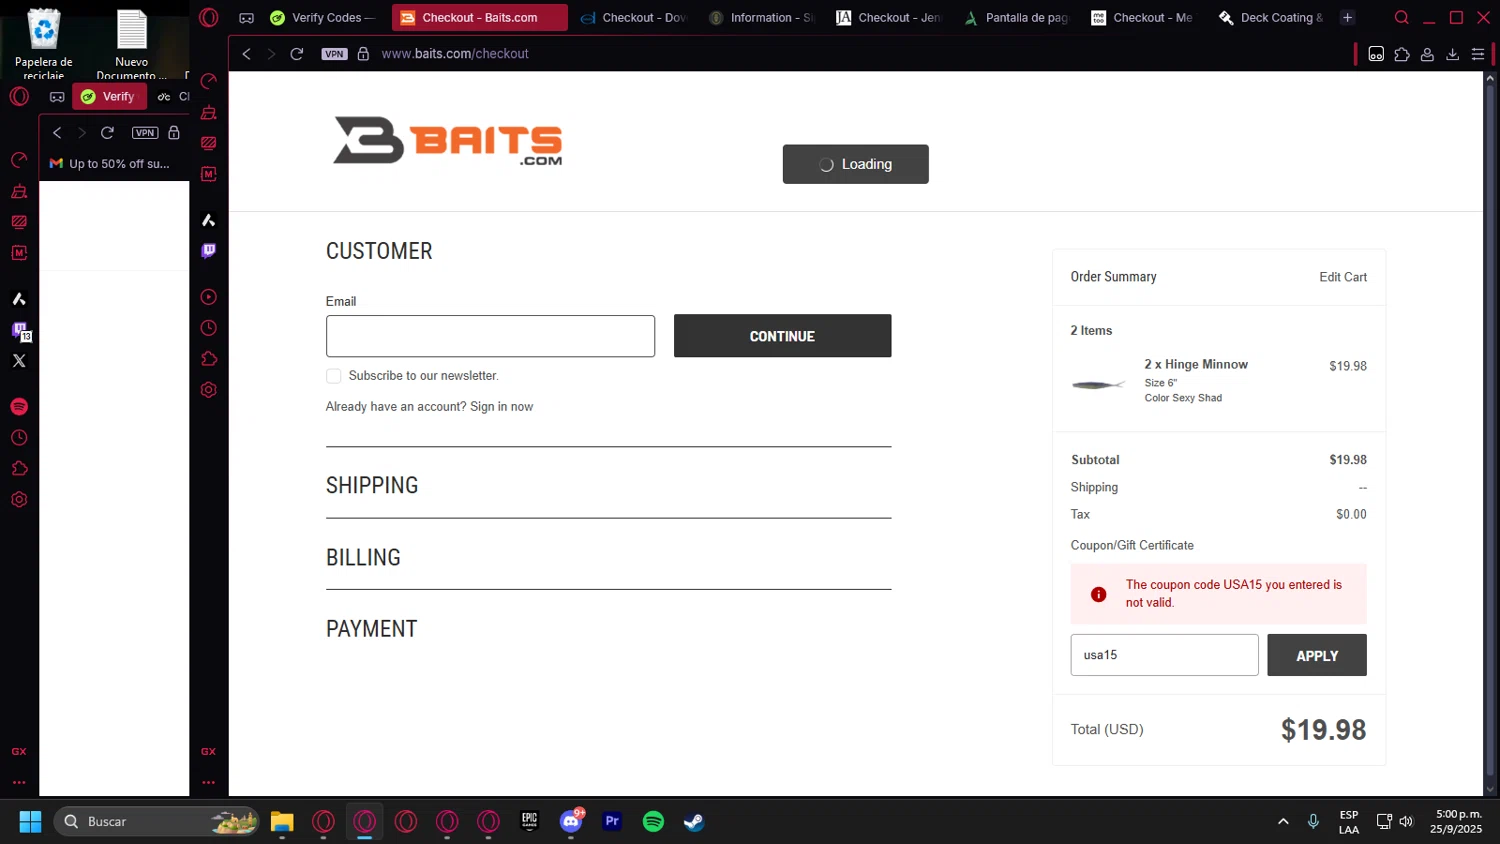Click the Hinge Minnow product thumbnail
Viewport: 1500px width, 844px height.
coord(1098,385)
